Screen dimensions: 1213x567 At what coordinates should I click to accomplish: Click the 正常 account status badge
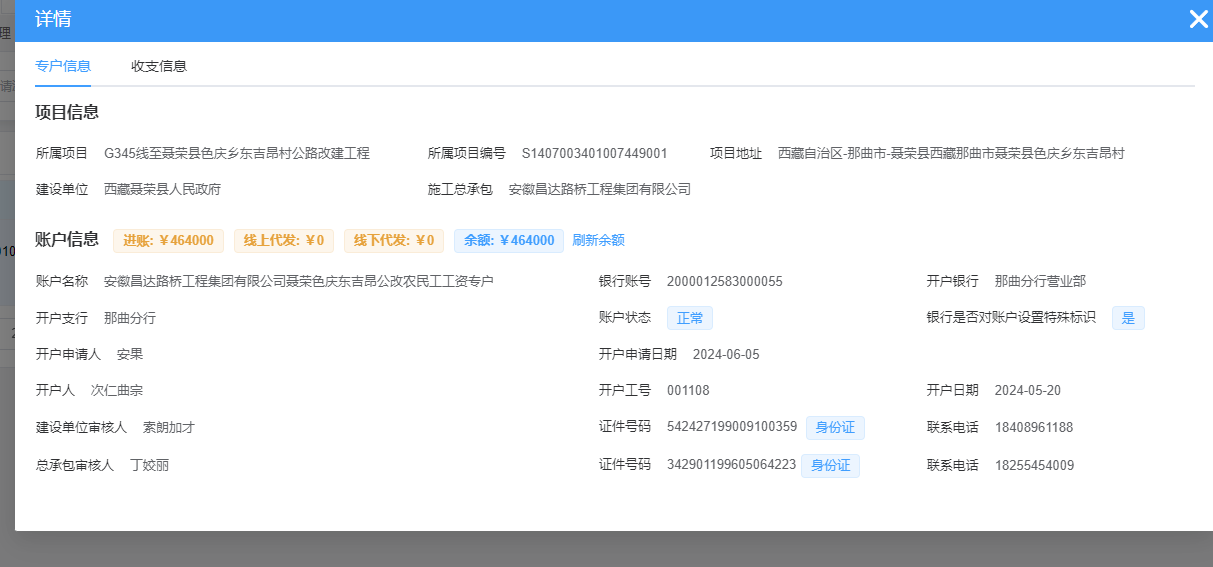[x=690, y=318]
